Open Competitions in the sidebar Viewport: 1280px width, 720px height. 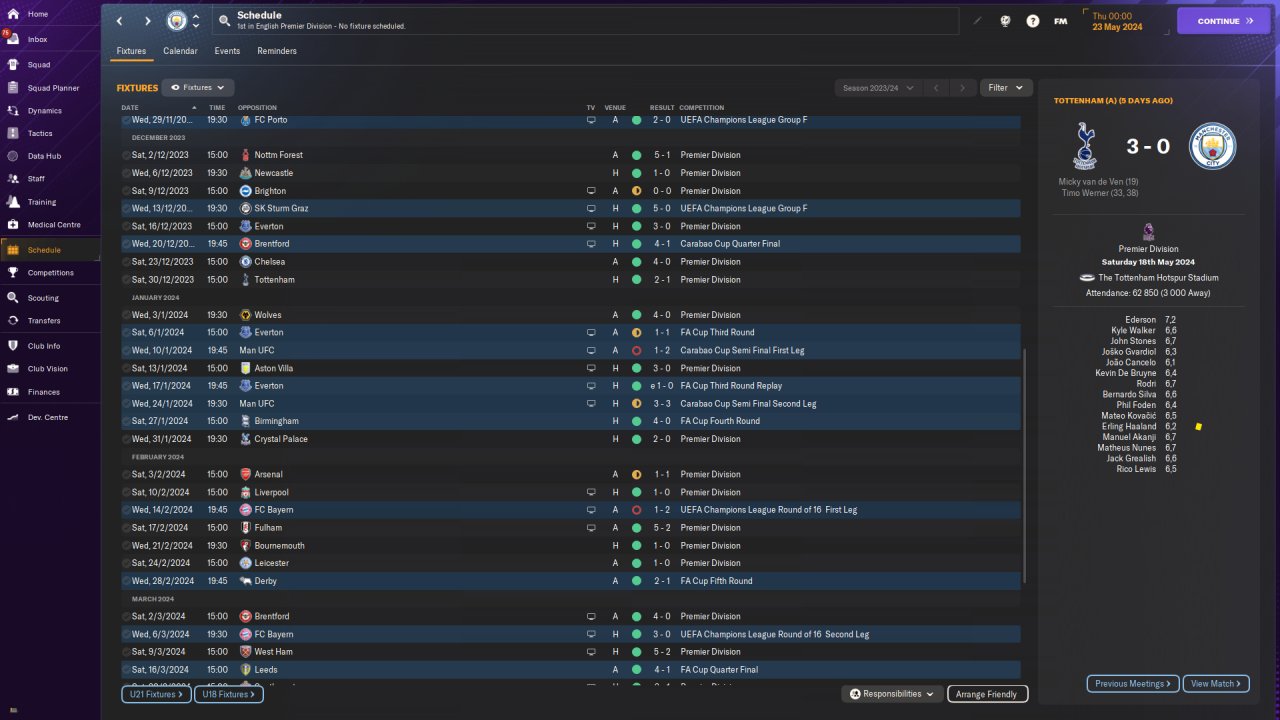[x=50, y=273]
